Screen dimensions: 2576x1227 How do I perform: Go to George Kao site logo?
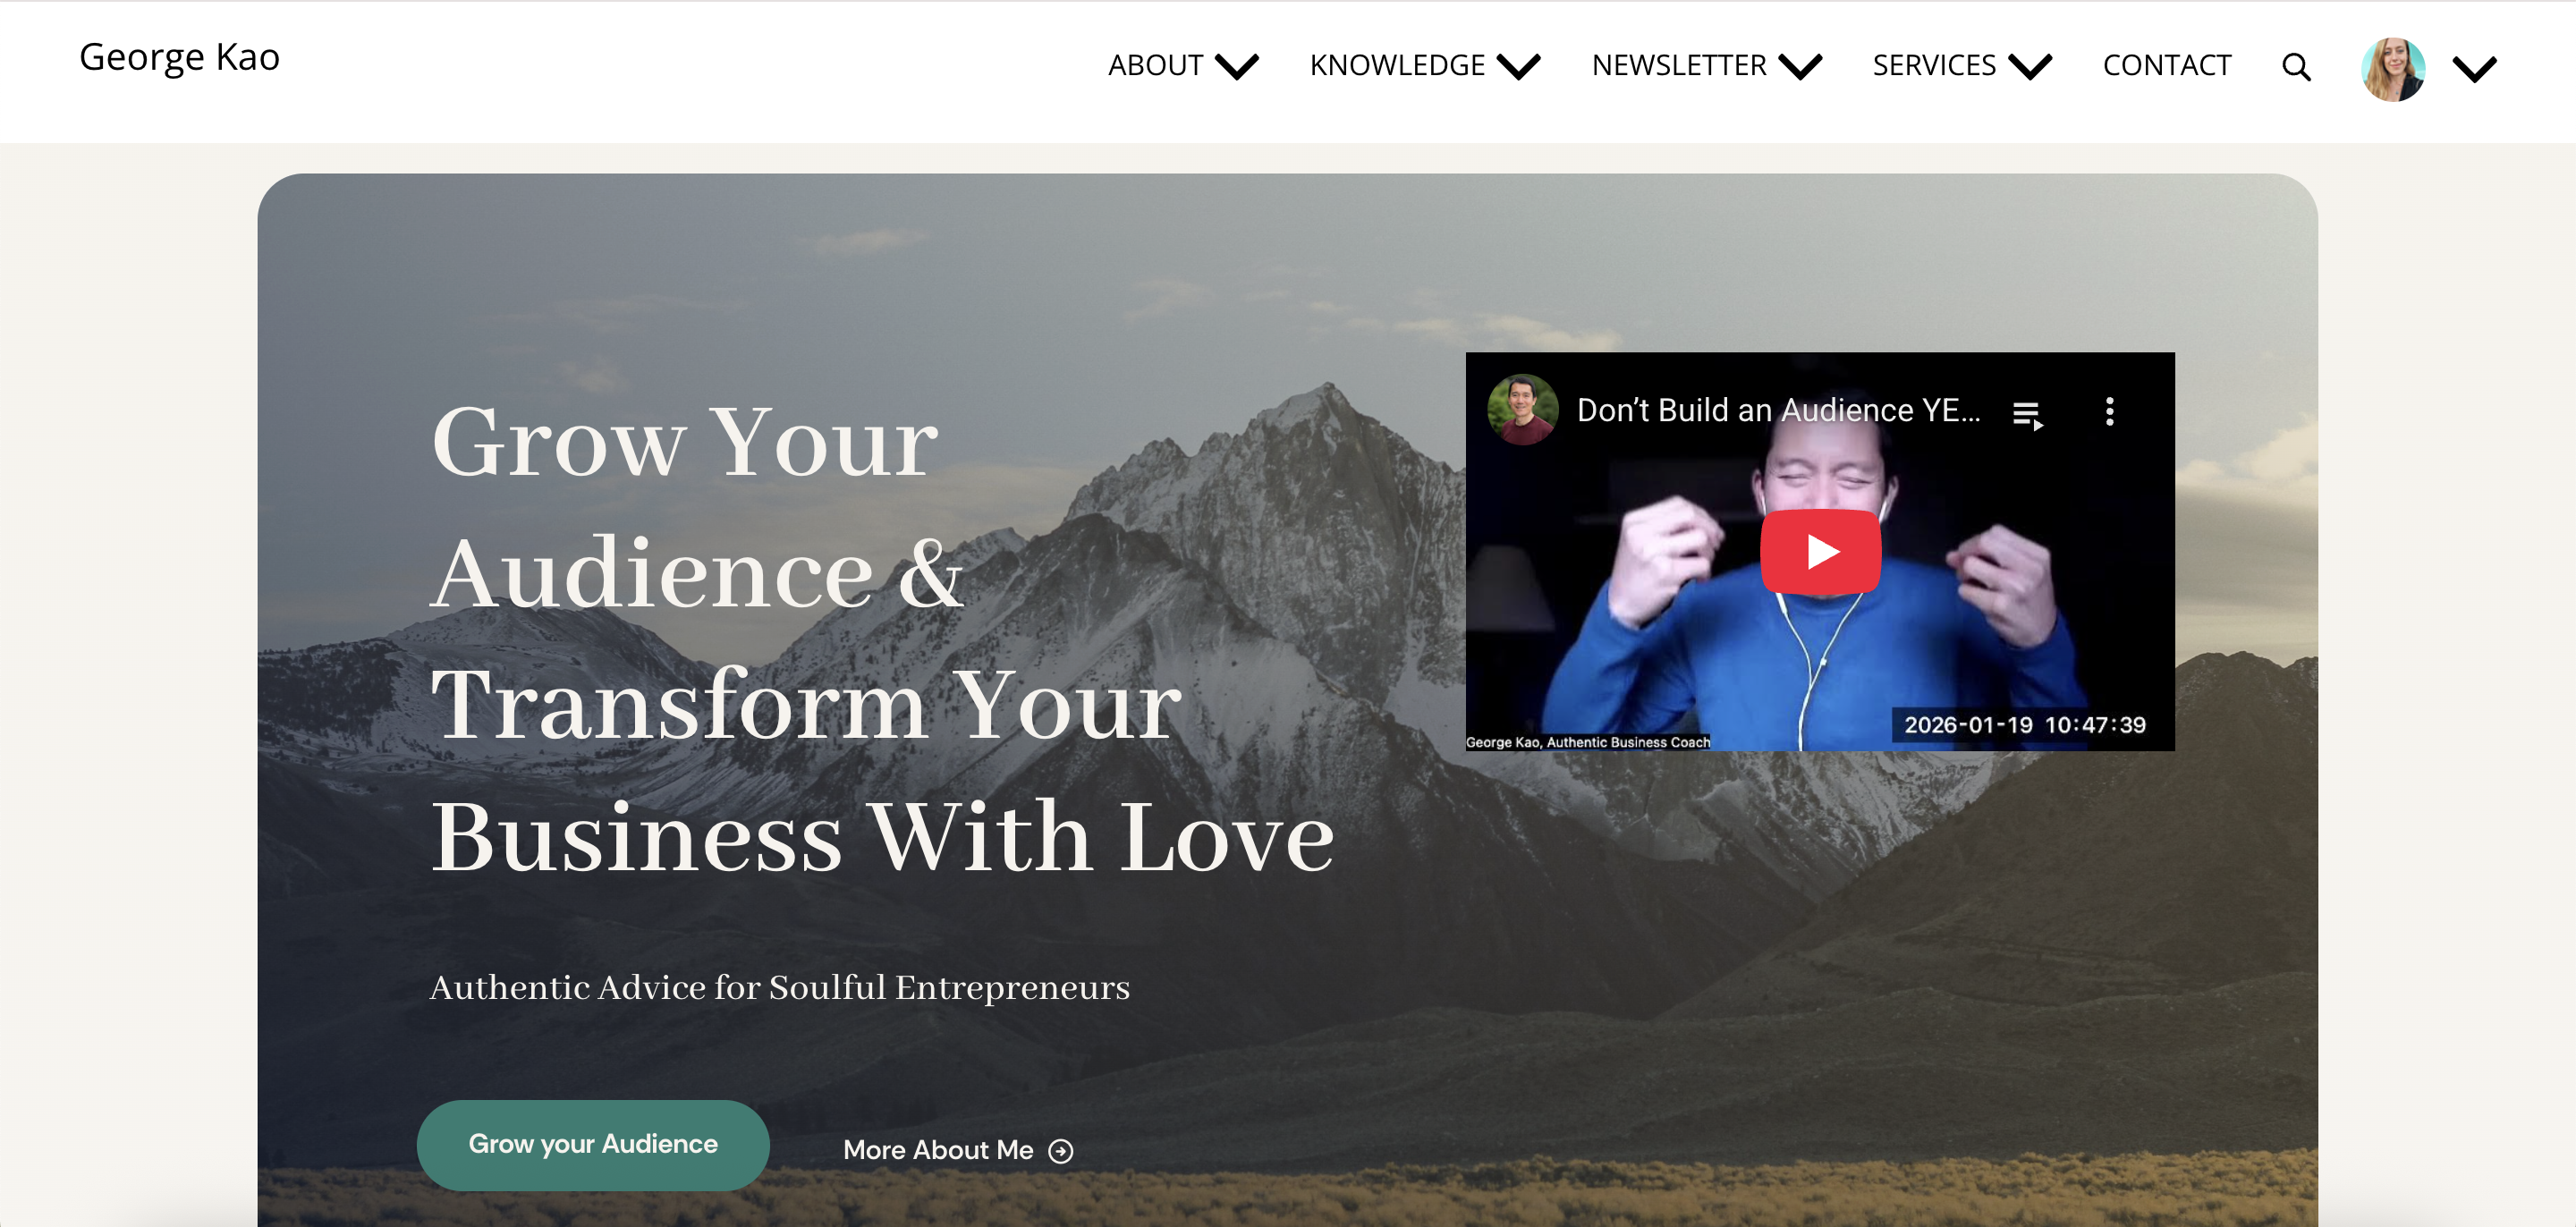pyautogui.click(x=180, y=58)
